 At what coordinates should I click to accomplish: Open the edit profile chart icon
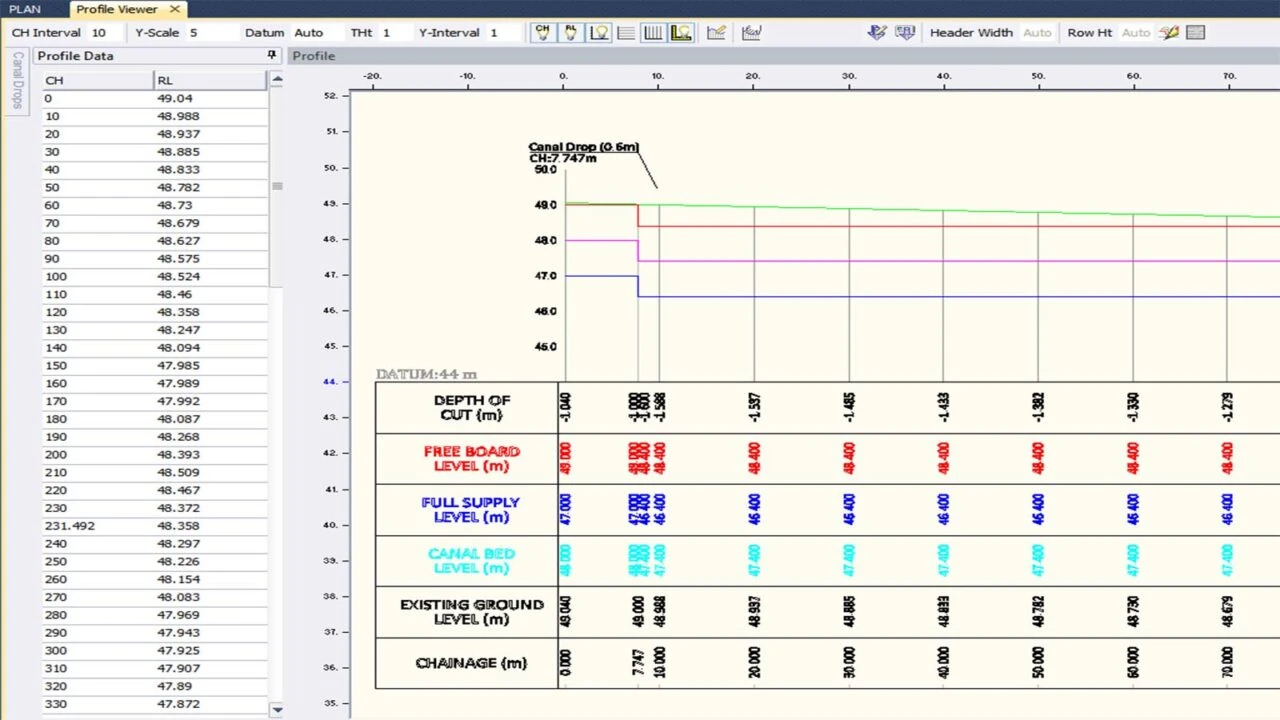pos(716,32)
